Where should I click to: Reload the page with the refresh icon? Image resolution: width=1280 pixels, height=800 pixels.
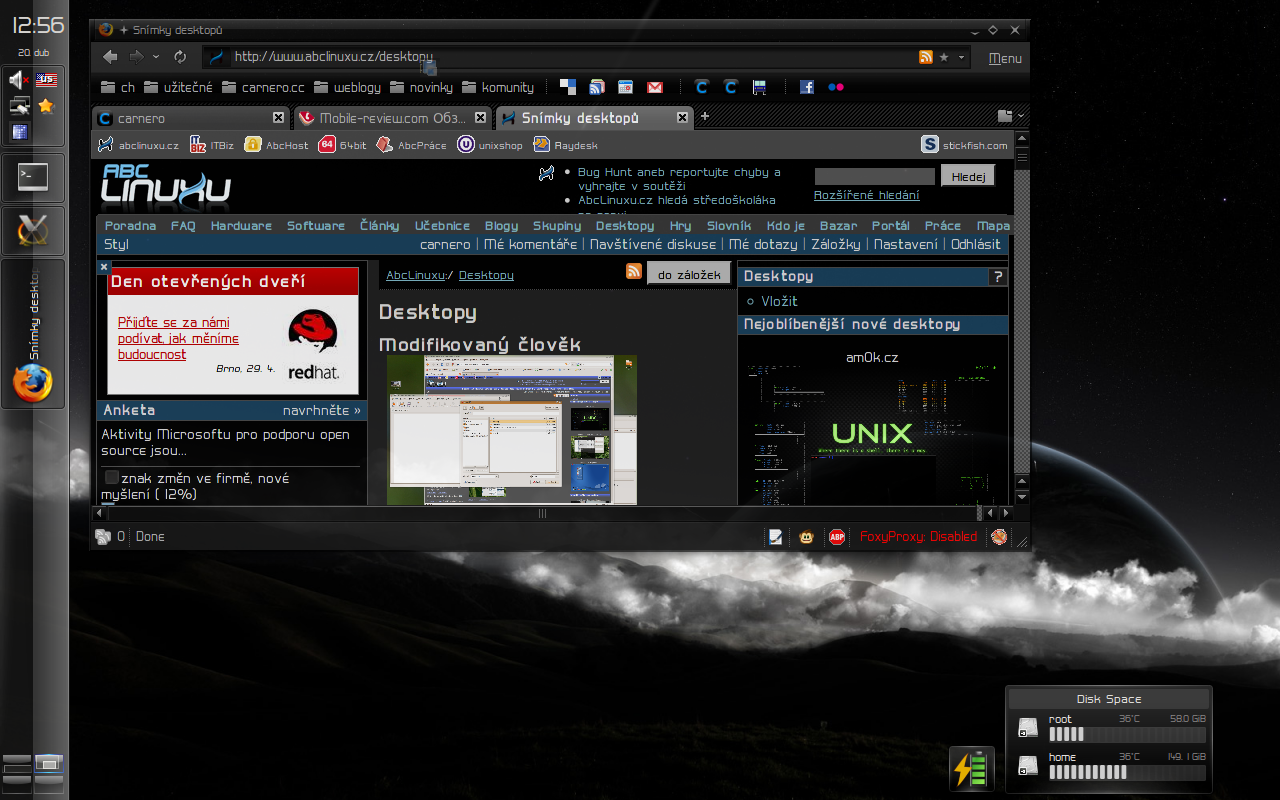180,57
